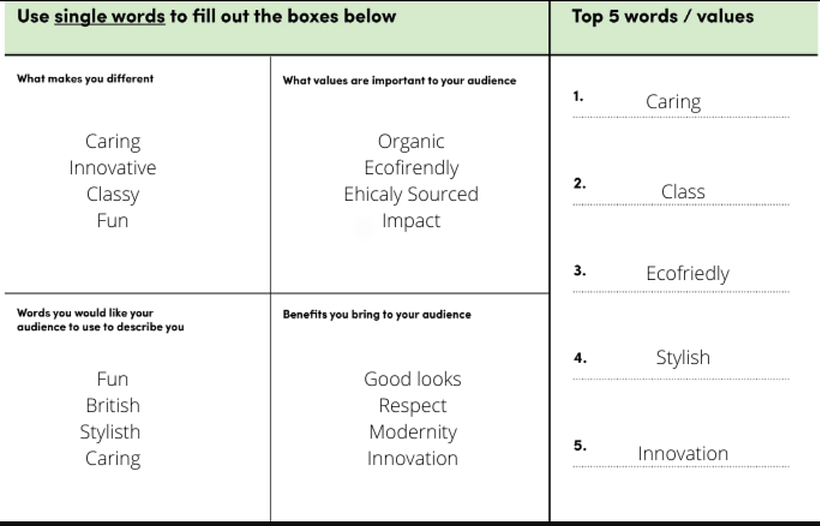Click the word Stylisth
This screenshot has height=526, width=820.
[110, 432]
